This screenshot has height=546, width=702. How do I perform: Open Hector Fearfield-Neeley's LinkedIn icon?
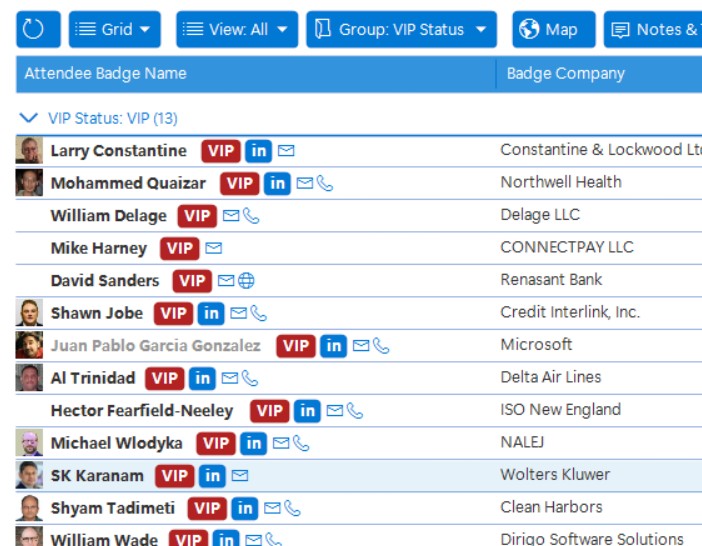(x=307, y=411)
